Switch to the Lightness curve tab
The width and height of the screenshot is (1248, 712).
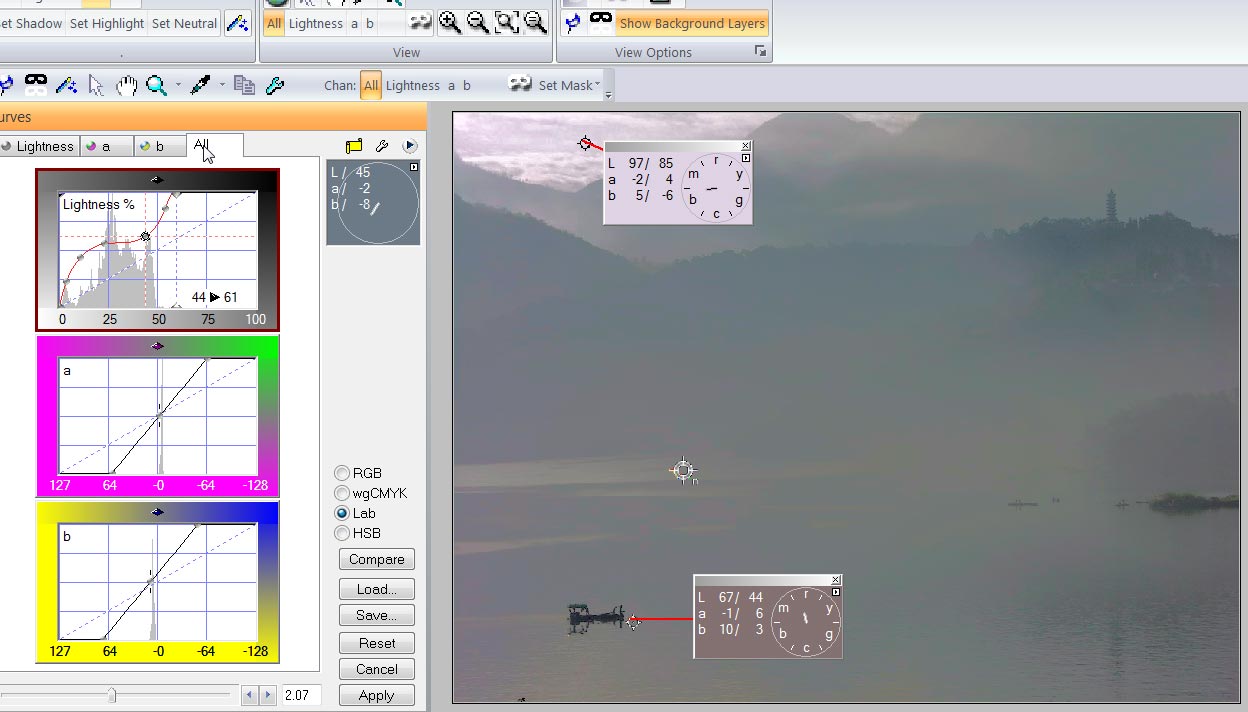[x=39, y=146]
